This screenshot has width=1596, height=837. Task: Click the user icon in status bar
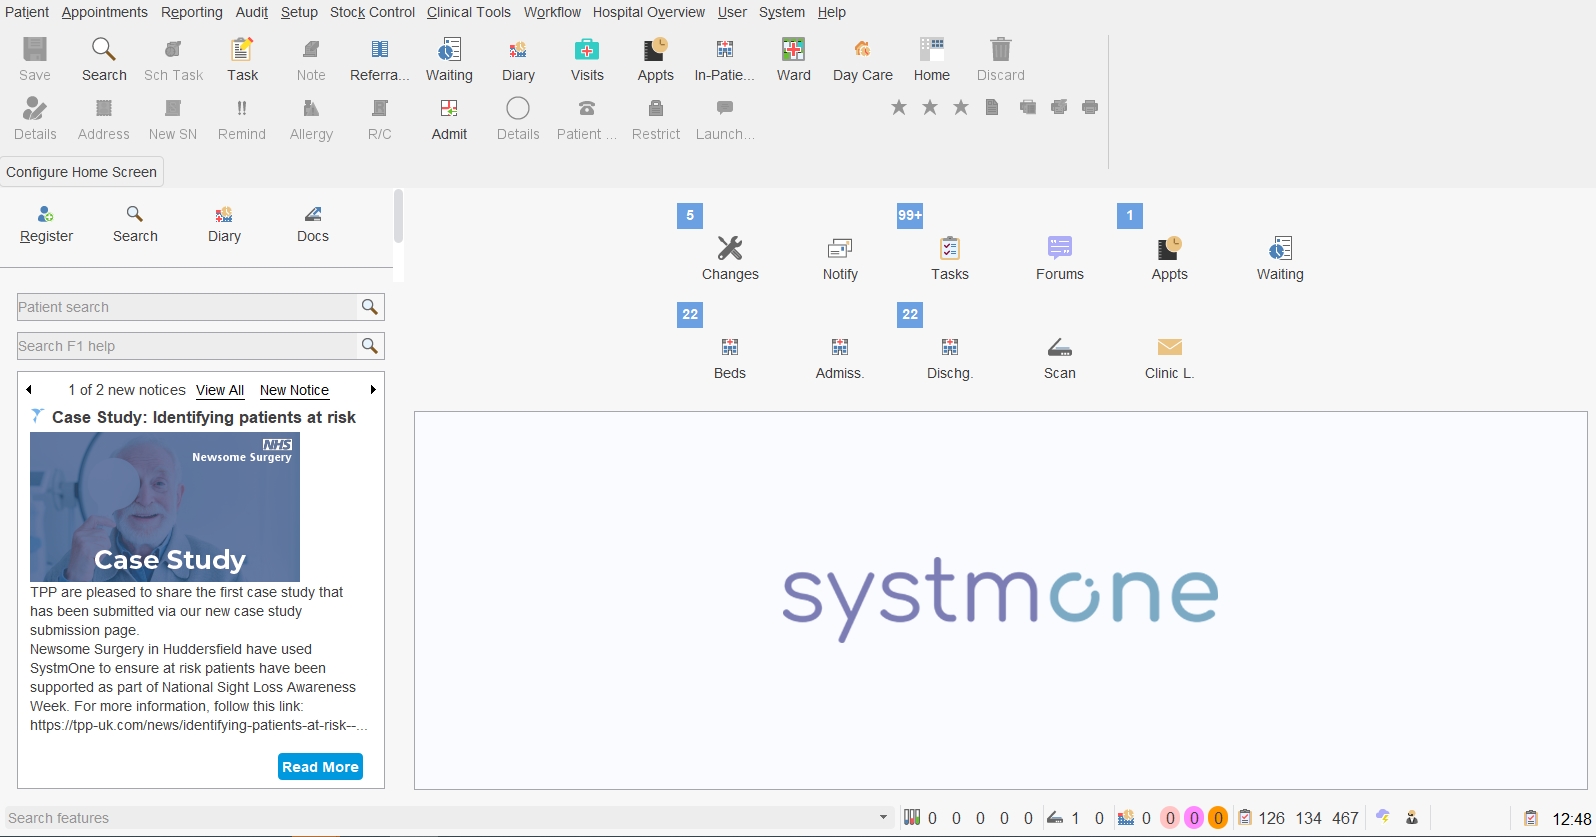[1412, 818]
